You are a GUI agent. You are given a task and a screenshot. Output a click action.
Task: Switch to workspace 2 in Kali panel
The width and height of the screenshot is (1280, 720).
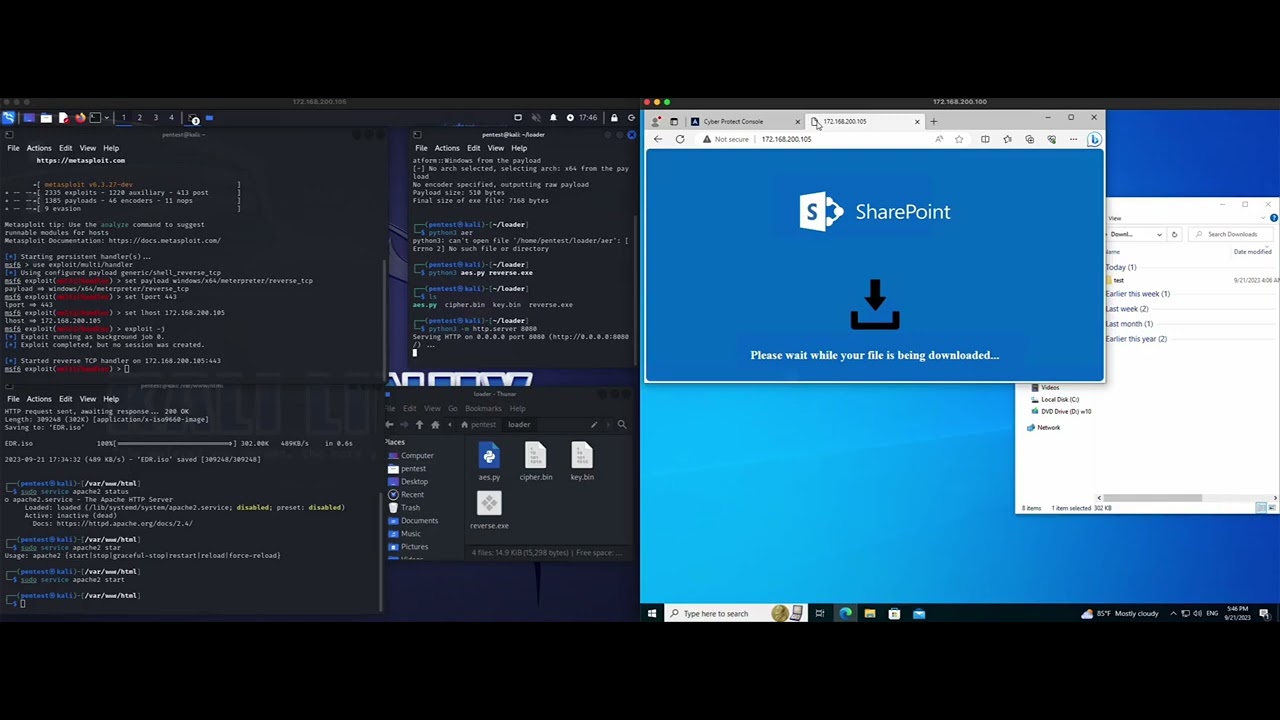click(x=139, y=118)
